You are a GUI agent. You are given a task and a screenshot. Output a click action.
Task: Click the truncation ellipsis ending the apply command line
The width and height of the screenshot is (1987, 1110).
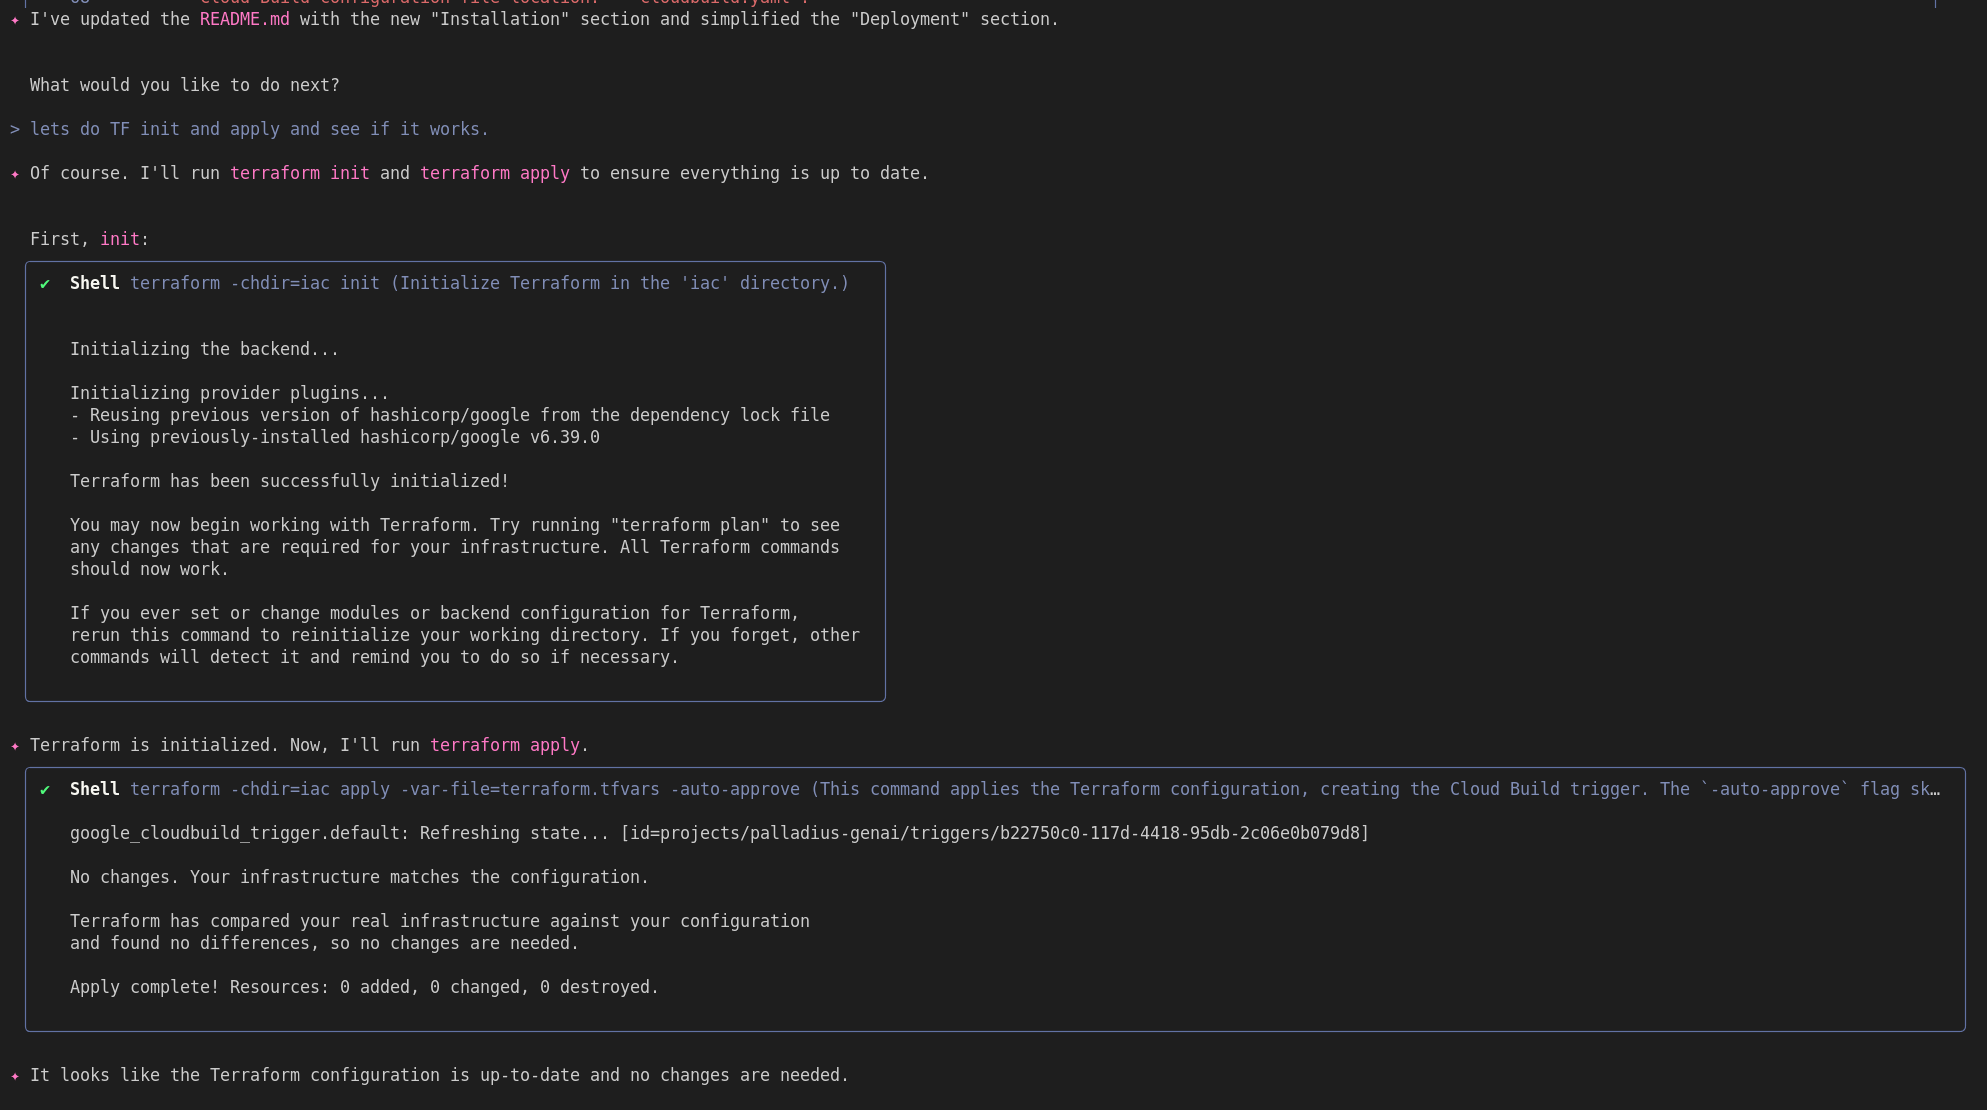tap(1935, 789)
